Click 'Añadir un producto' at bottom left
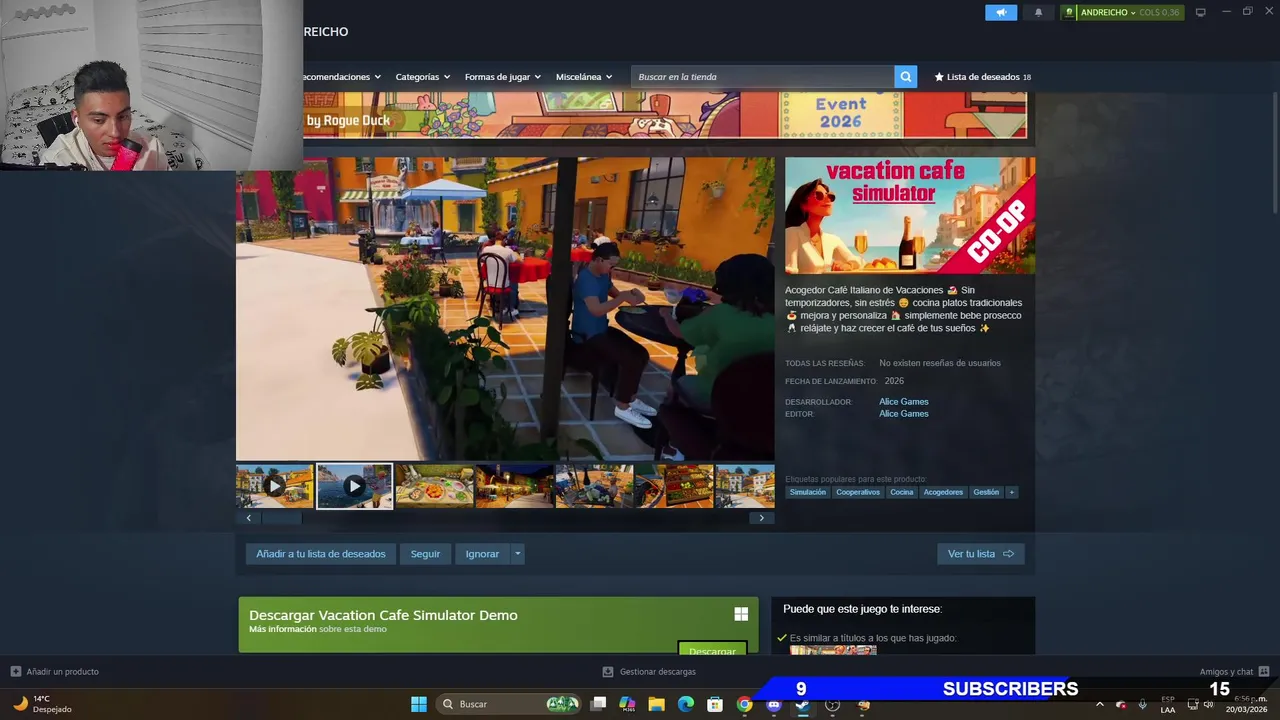The image size is (1280, 720). click(x=55, y=672)
